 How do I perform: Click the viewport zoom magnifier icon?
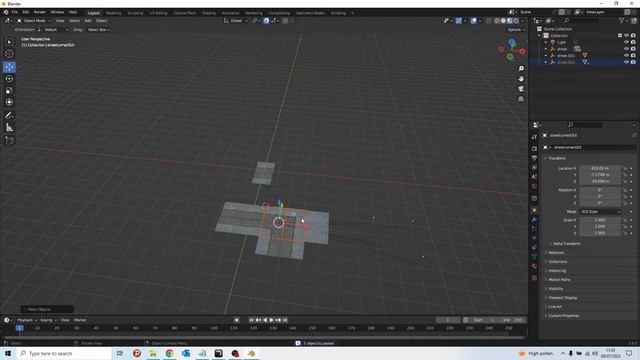click(x=521, y=69)
